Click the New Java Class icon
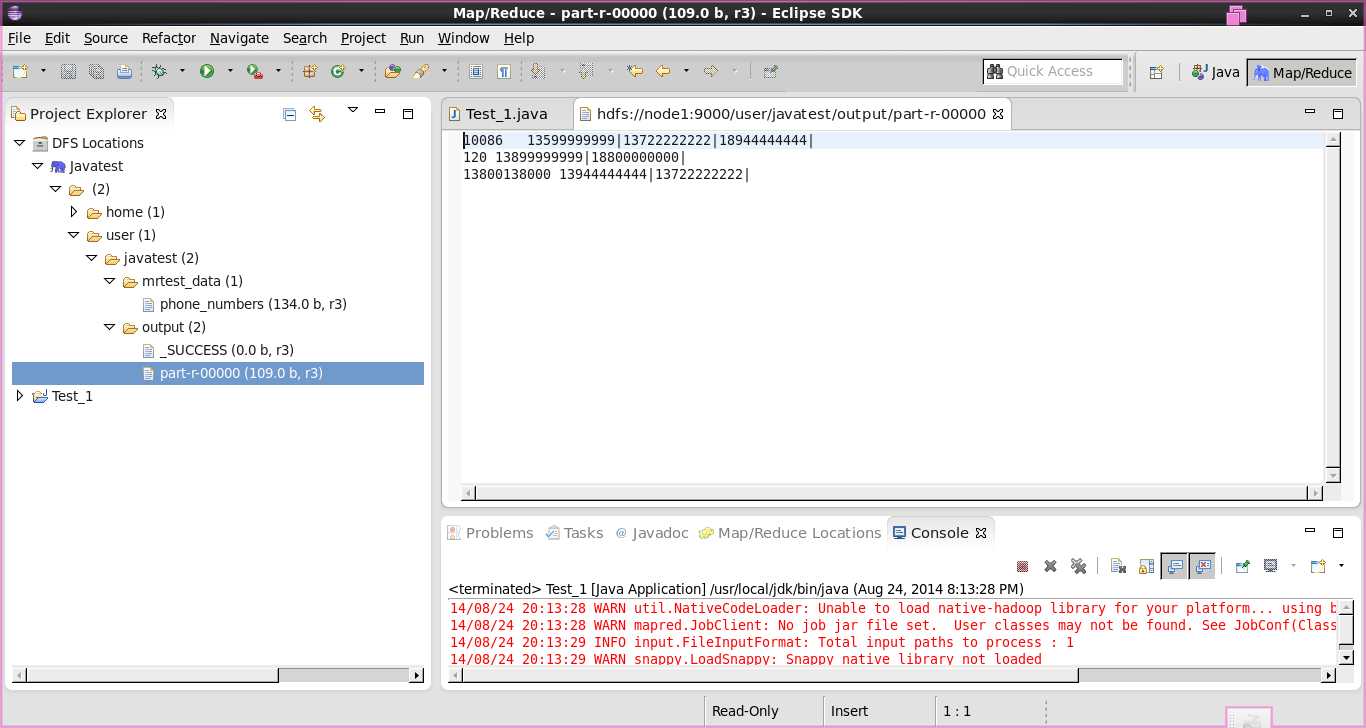 338,71
